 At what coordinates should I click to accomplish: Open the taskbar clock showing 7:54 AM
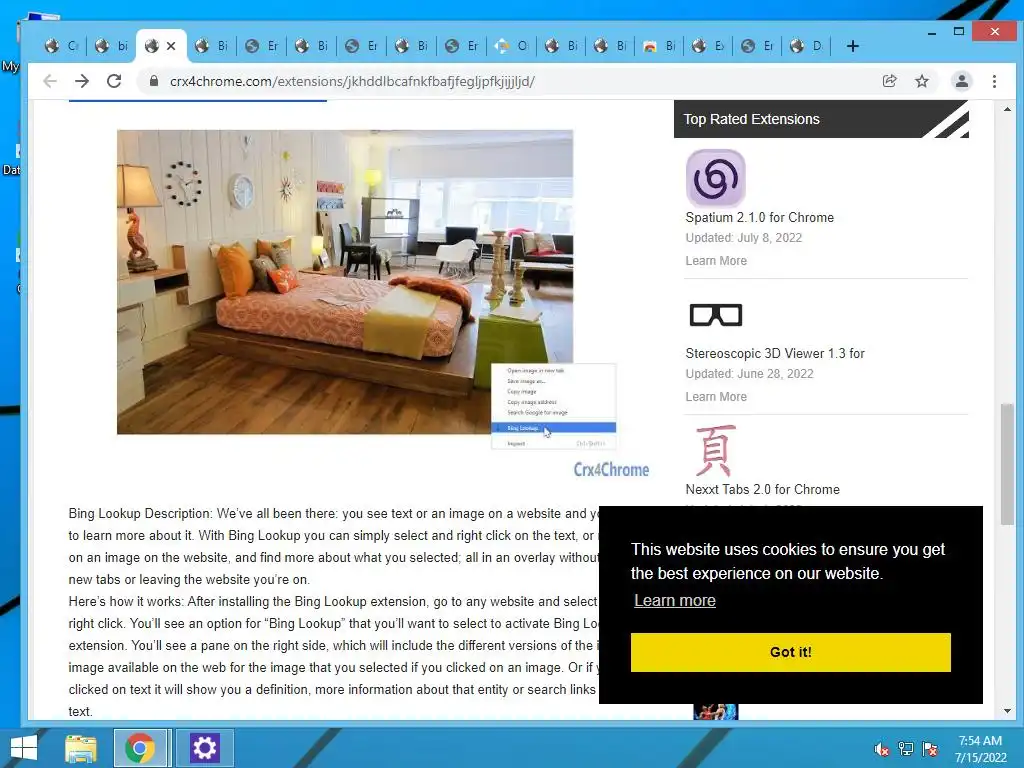tap(980, 749)
